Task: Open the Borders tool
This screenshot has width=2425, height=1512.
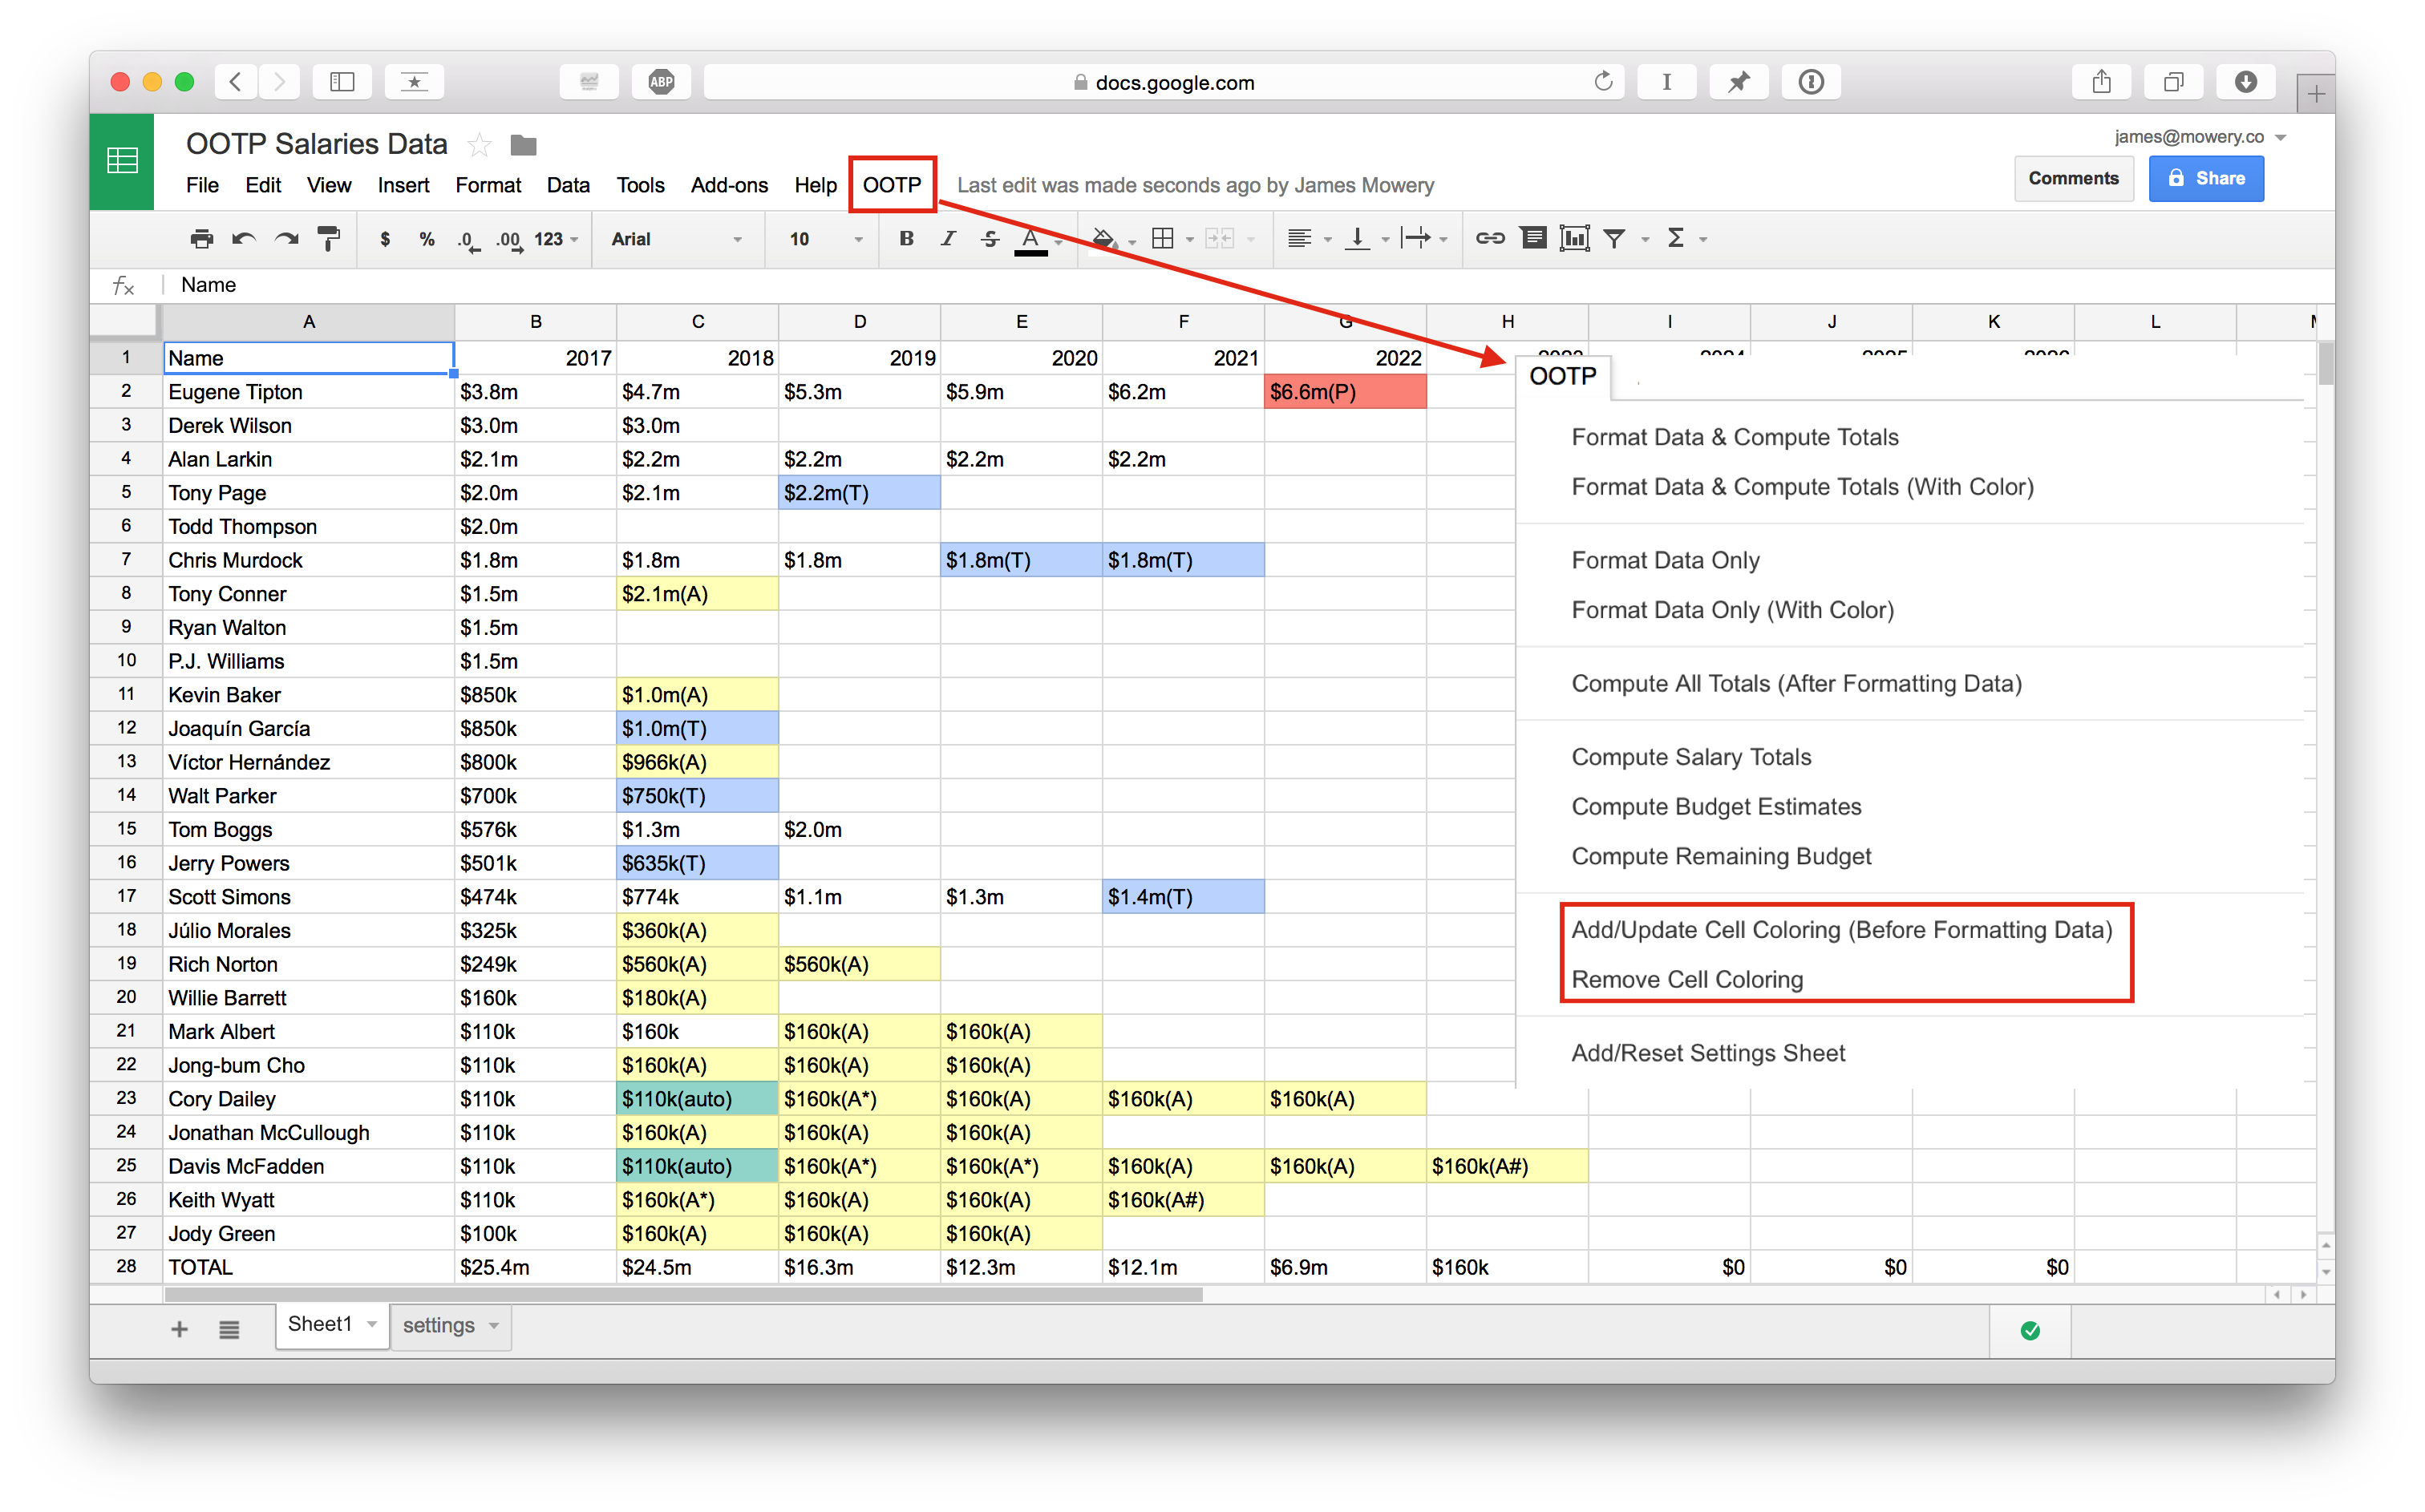Action: tap(1162, 238)
